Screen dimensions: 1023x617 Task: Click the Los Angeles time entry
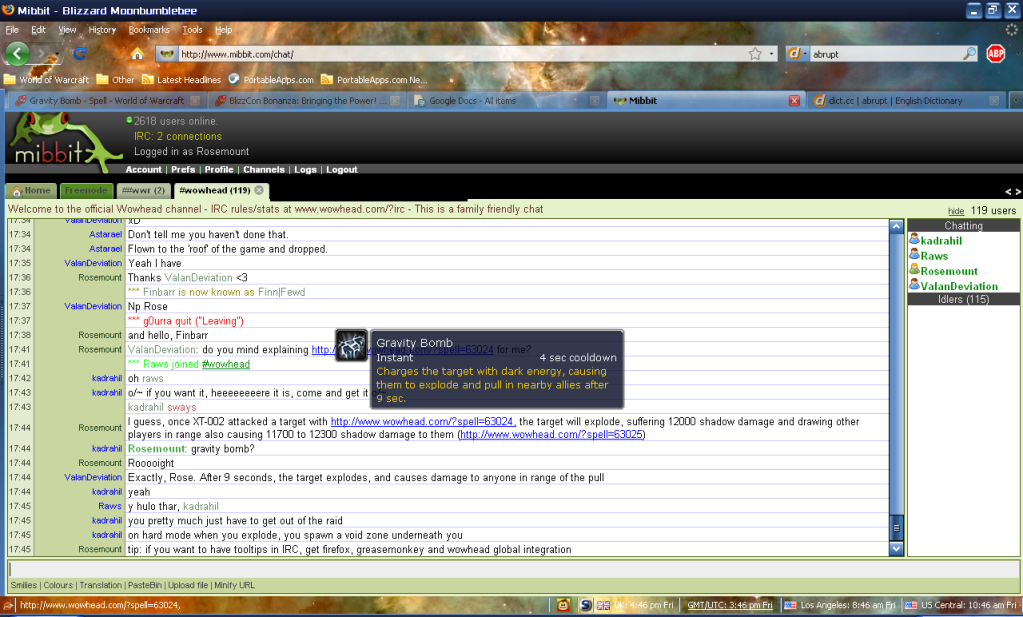[840, 605]
